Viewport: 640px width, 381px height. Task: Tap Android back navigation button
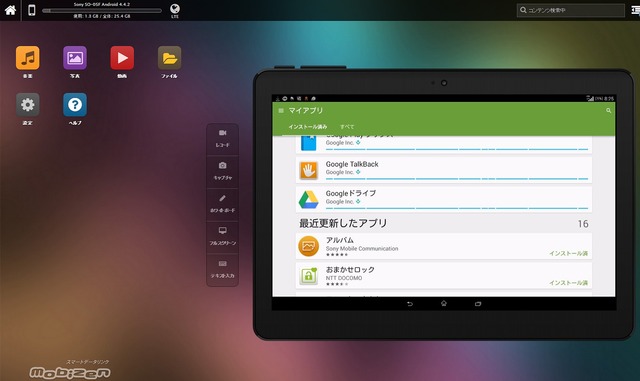tap(410, 304)
